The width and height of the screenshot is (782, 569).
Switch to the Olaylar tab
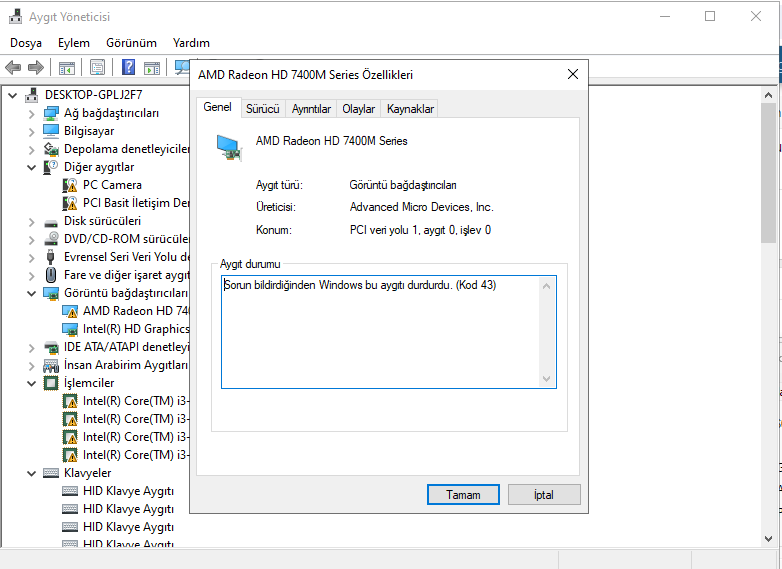click(359, 109)
